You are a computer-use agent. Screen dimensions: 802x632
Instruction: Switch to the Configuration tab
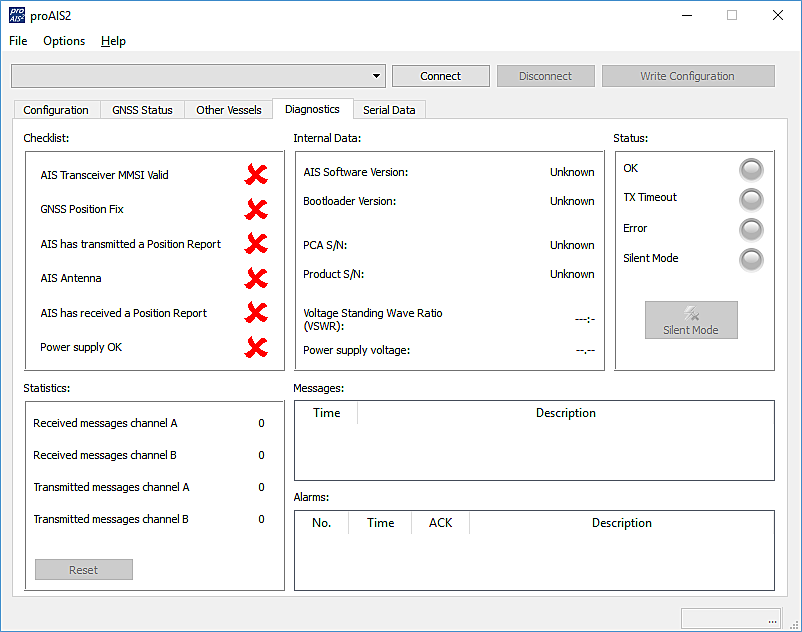click(x=56, y=110)
